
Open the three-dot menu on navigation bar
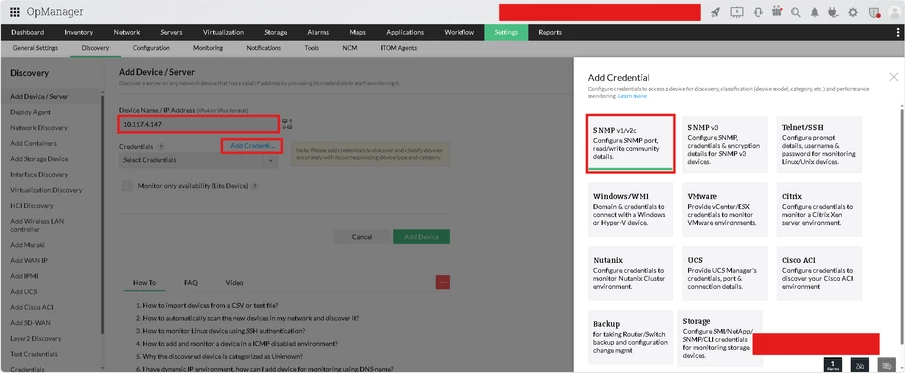897,32
